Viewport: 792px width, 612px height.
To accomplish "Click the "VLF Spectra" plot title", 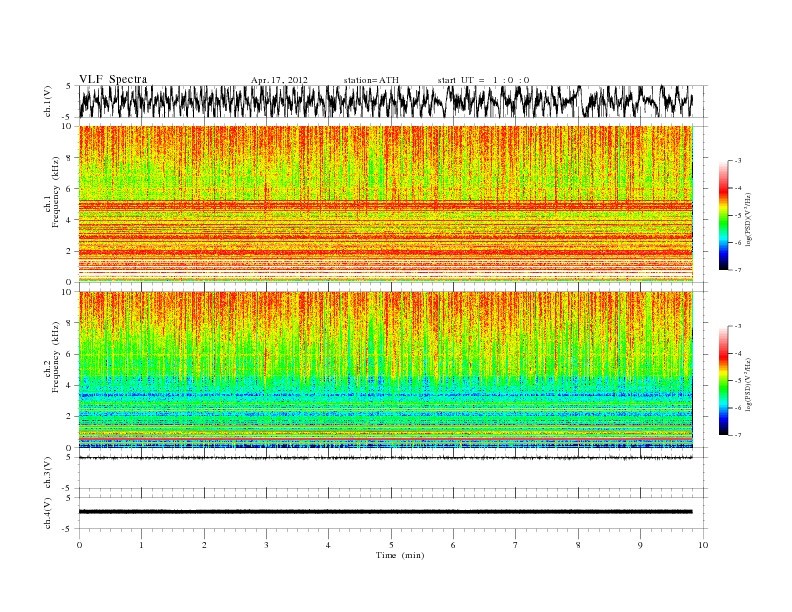I will 113,79.
